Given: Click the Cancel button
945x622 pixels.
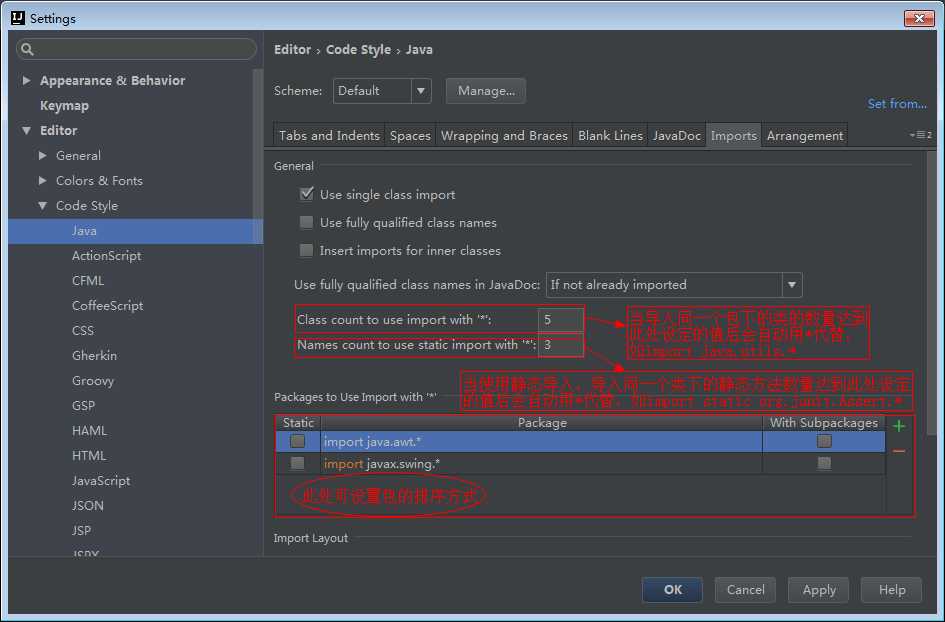Looking at the screenshot, I should 745,589.
